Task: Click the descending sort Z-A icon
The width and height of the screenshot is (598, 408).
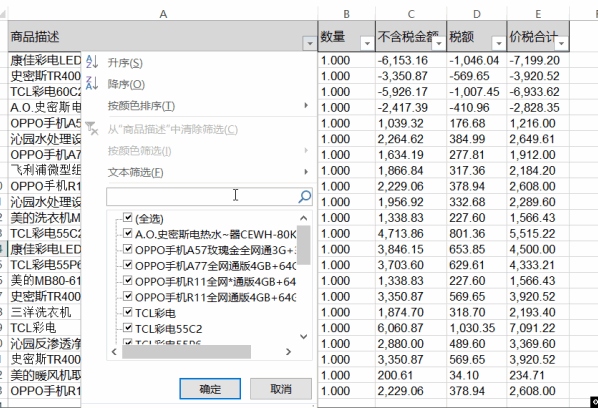Action: [92, 83]
